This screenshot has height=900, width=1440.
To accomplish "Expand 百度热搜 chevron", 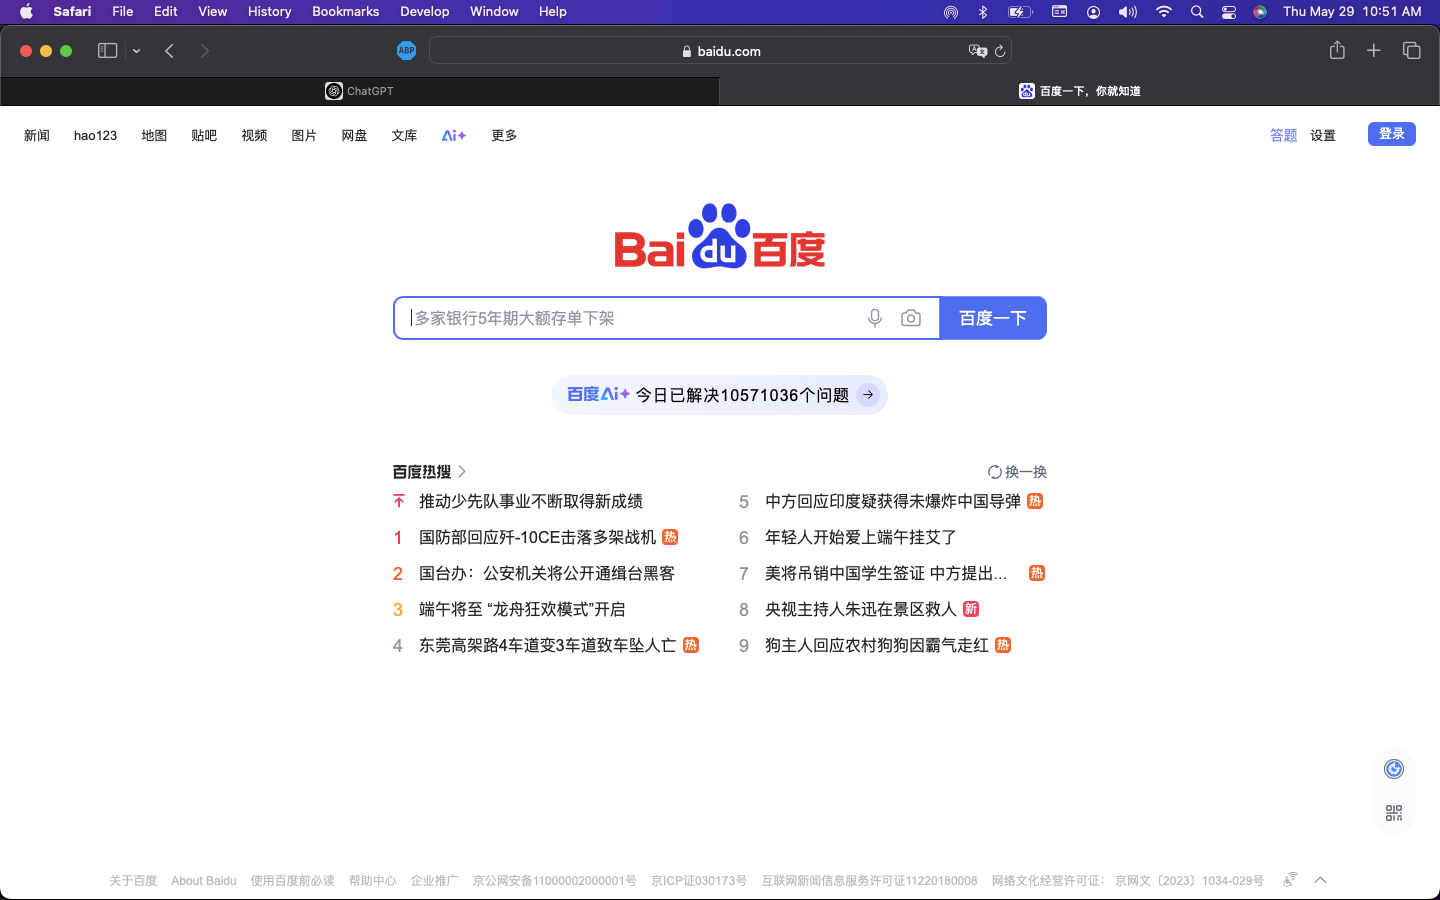I will pyautogui.click(x=462, y=471).
